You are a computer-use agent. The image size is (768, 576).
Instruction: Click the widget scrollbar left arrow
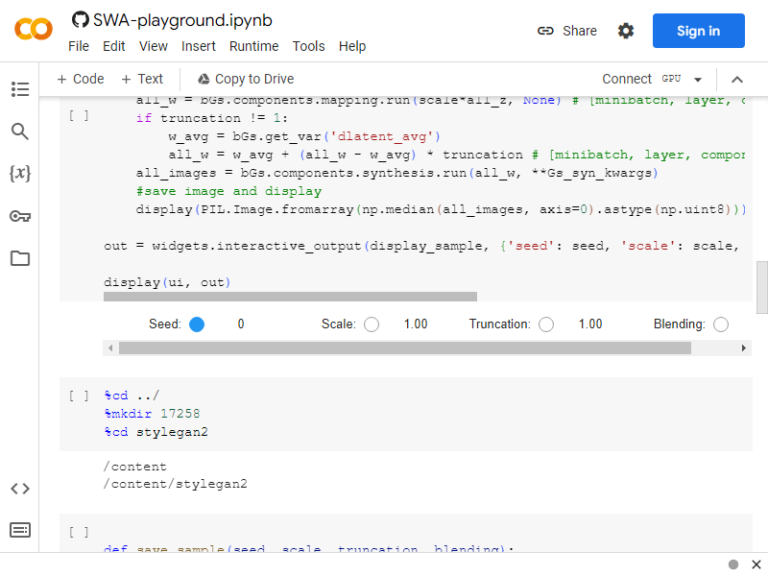[111, 348]
